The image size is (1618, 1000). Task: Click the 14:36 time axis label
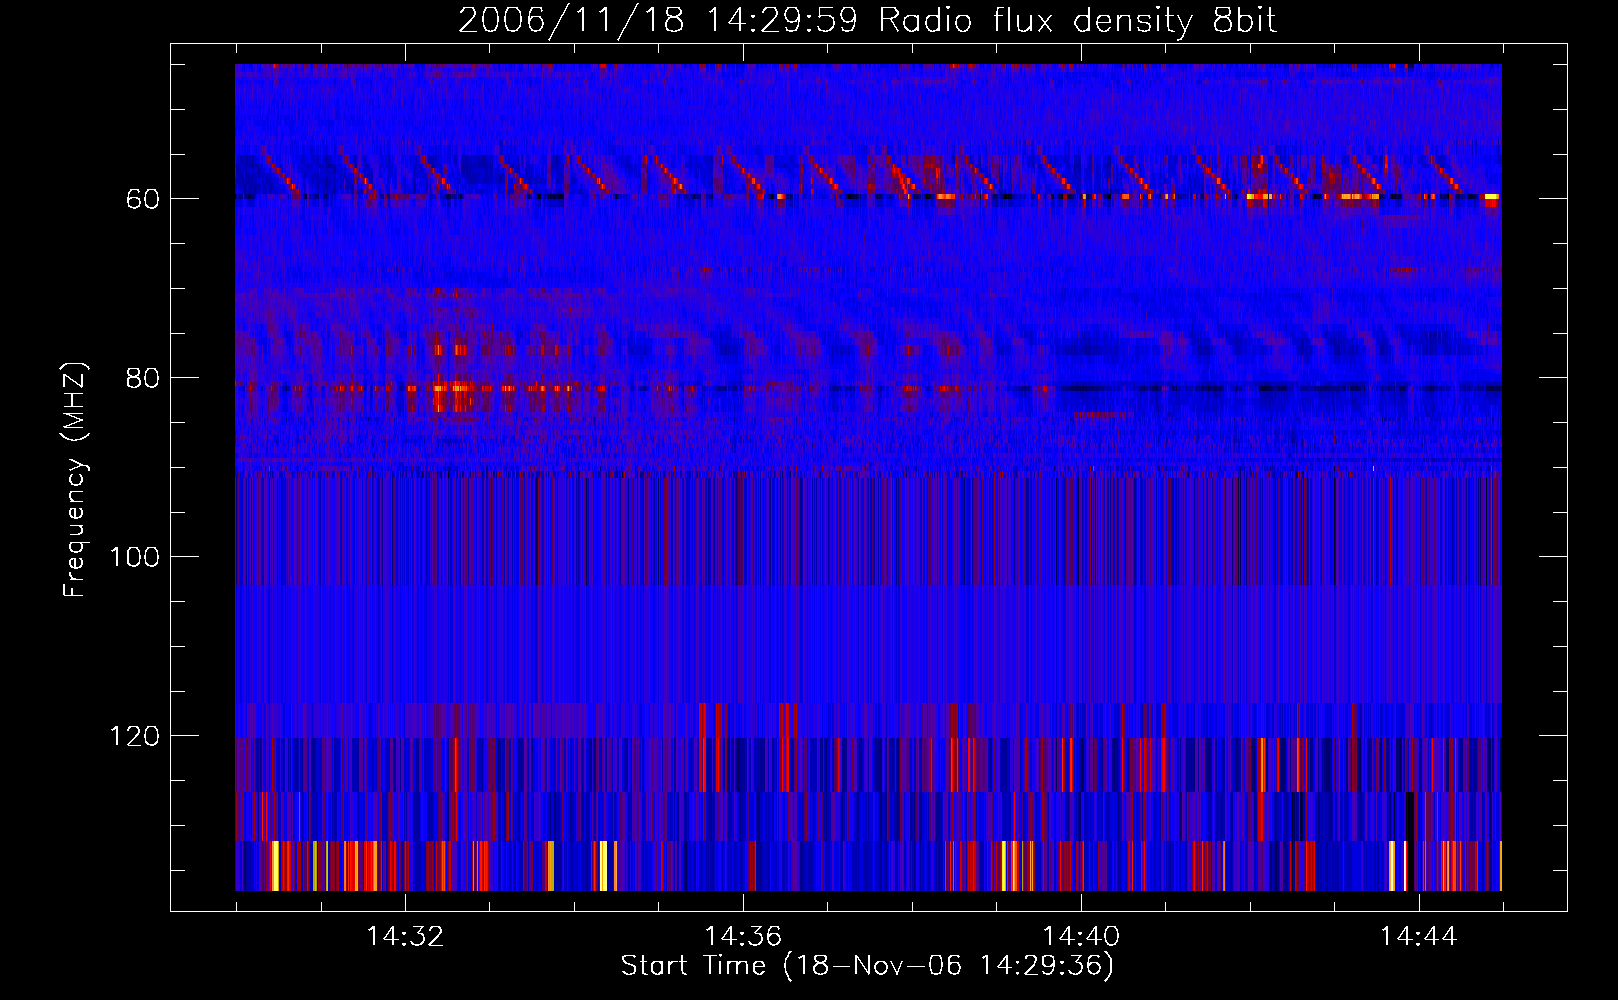point(743,936)
